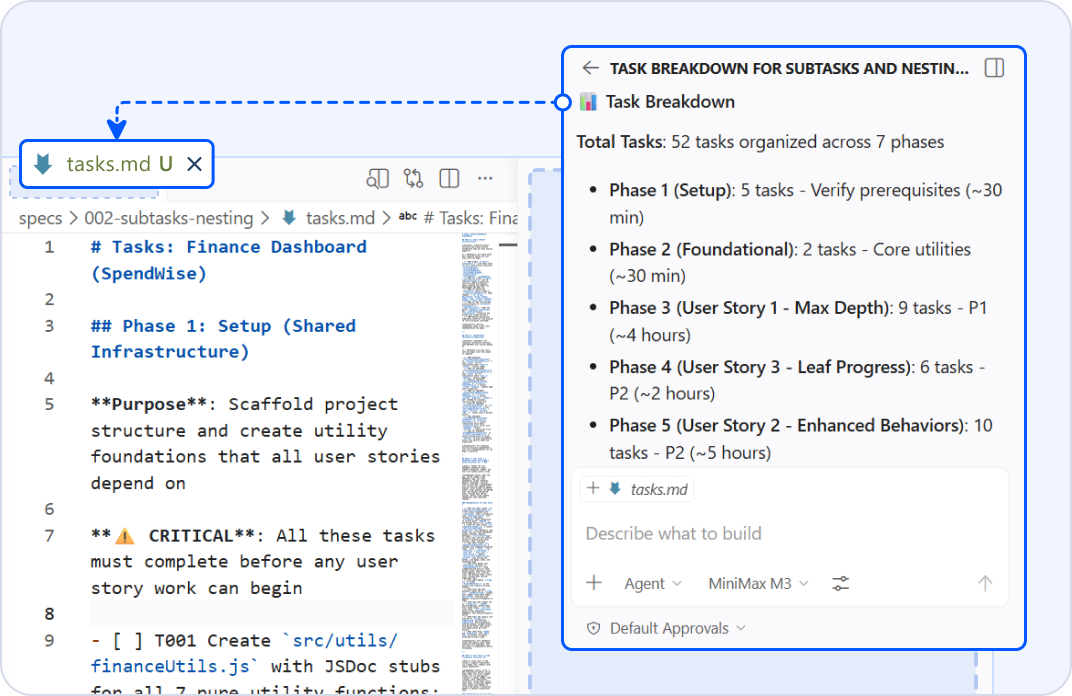Add context with plus beside tasks.md chip
Image resolution: width=1072 pixels, height=696 pixels.
coord(593,488)
